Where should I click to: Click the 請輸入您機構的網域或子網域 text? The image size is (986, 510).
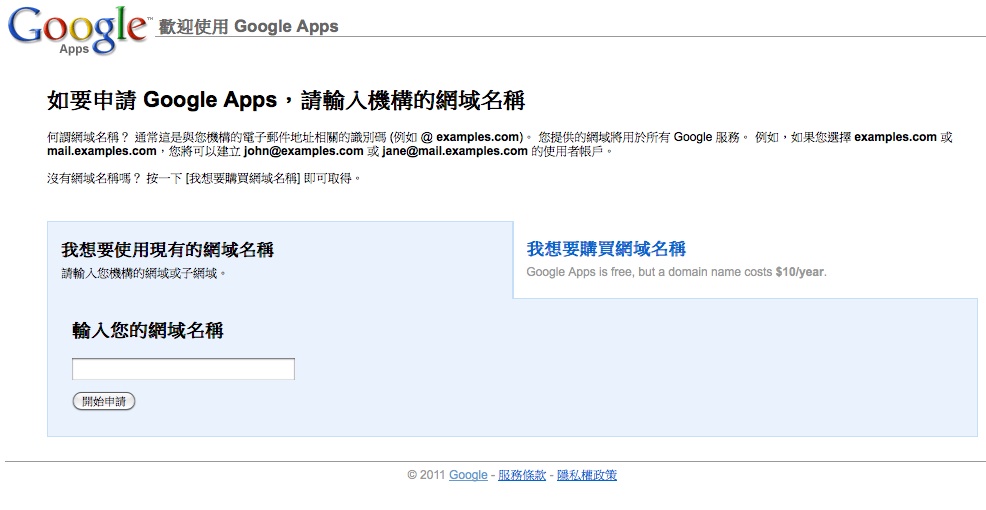point(143,274)
